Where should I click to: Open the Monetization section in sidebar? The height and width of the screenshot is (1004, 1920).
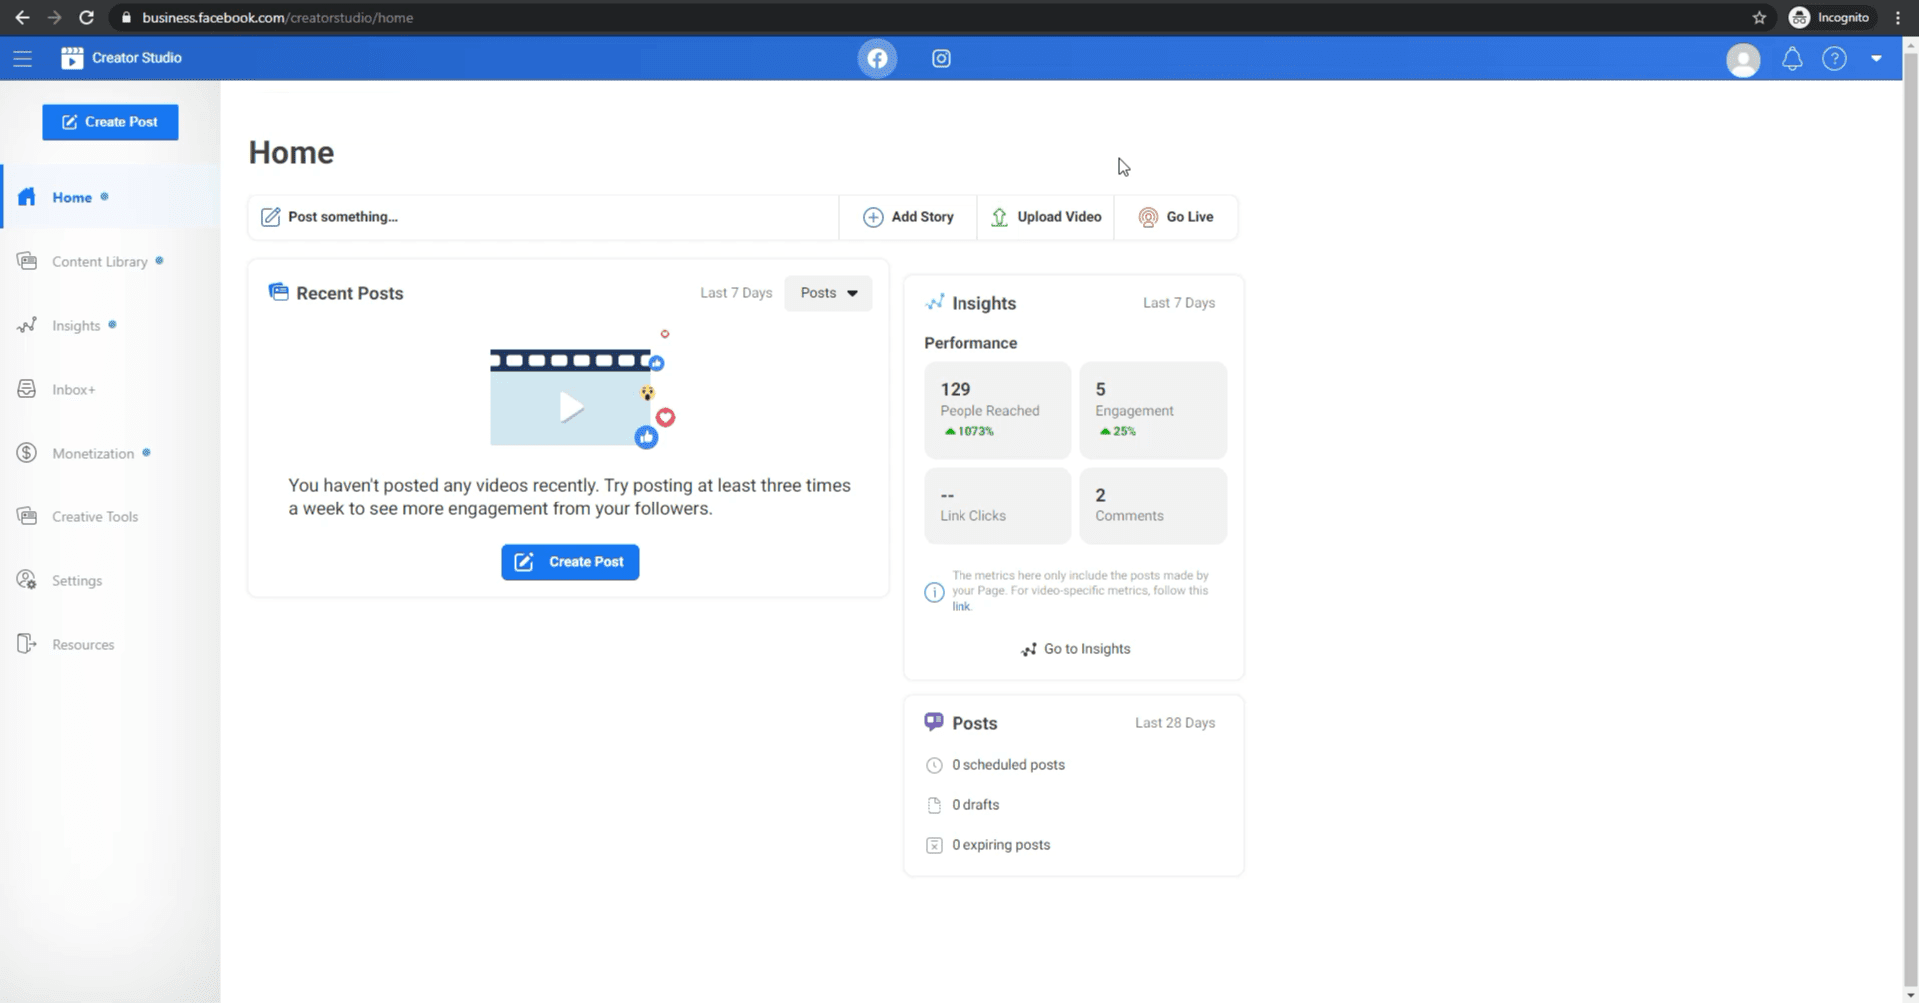(95, 453)
